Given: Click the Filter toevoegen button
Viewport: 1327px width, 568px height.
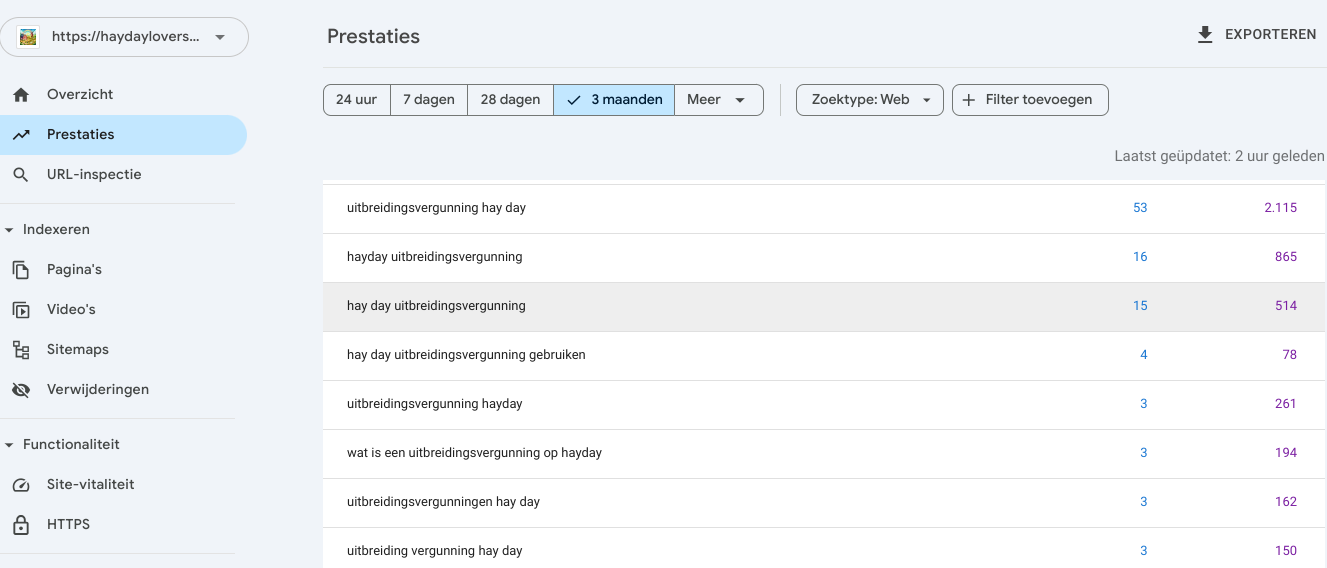Looking at the screenshot, I should (1030, 100).
